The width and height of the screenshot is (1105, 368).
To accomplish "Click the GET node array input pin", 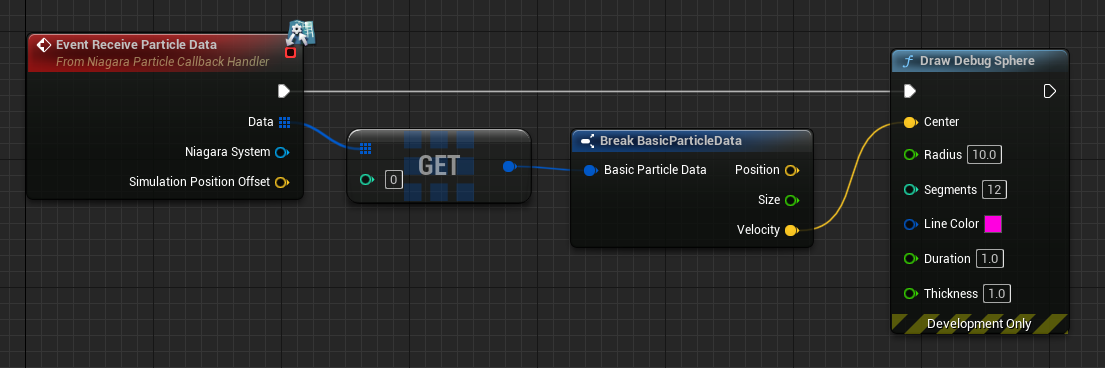I will 365,148.
